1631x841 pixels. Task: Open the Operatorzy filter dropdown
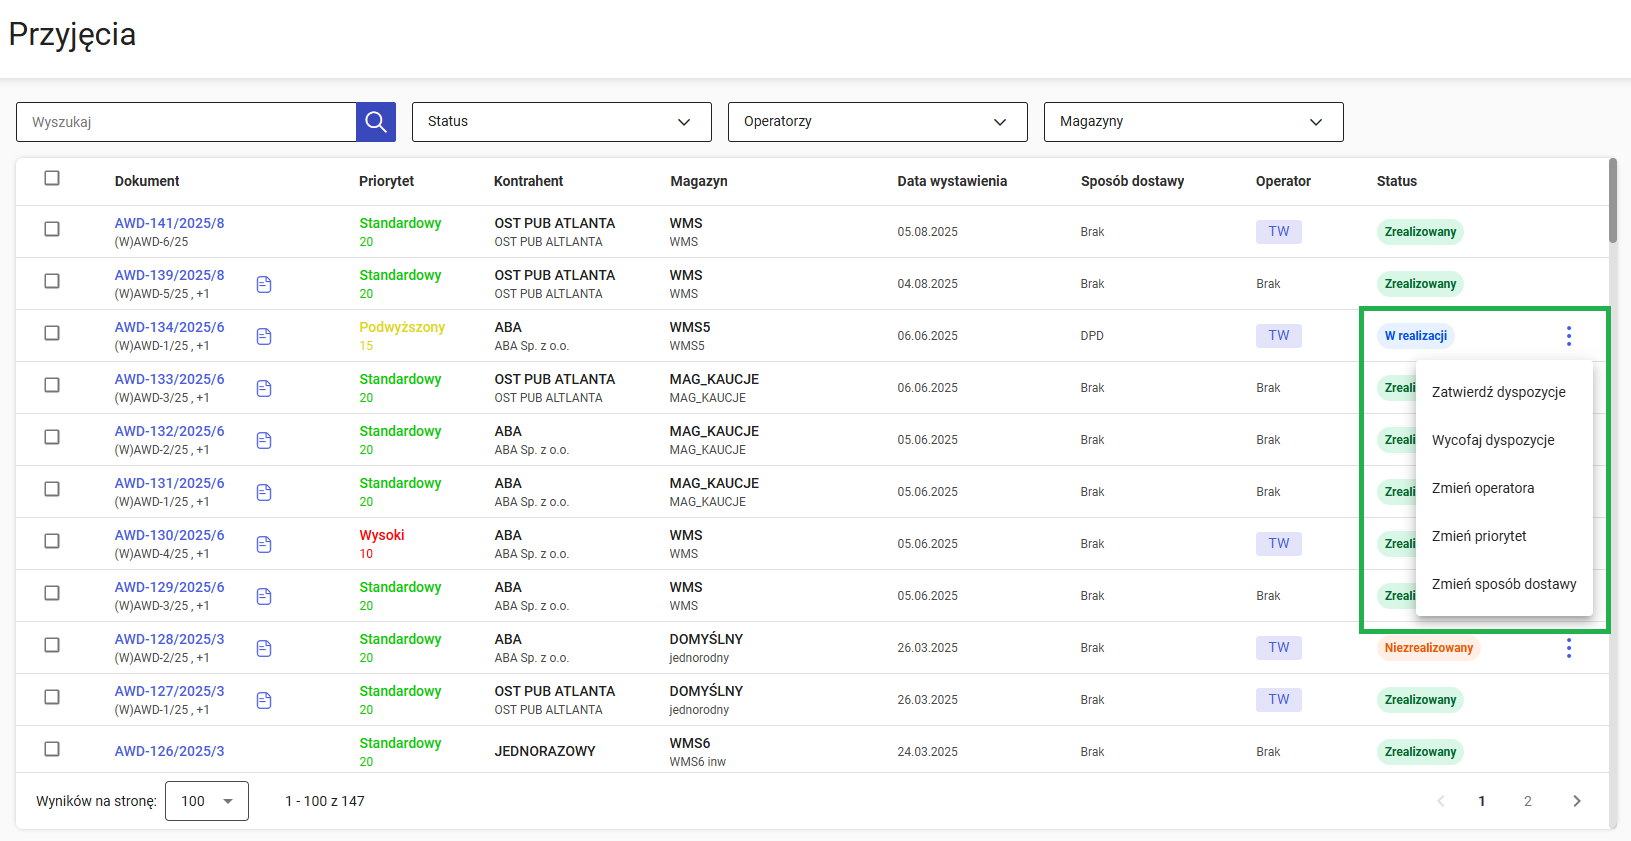click(877, 122)
